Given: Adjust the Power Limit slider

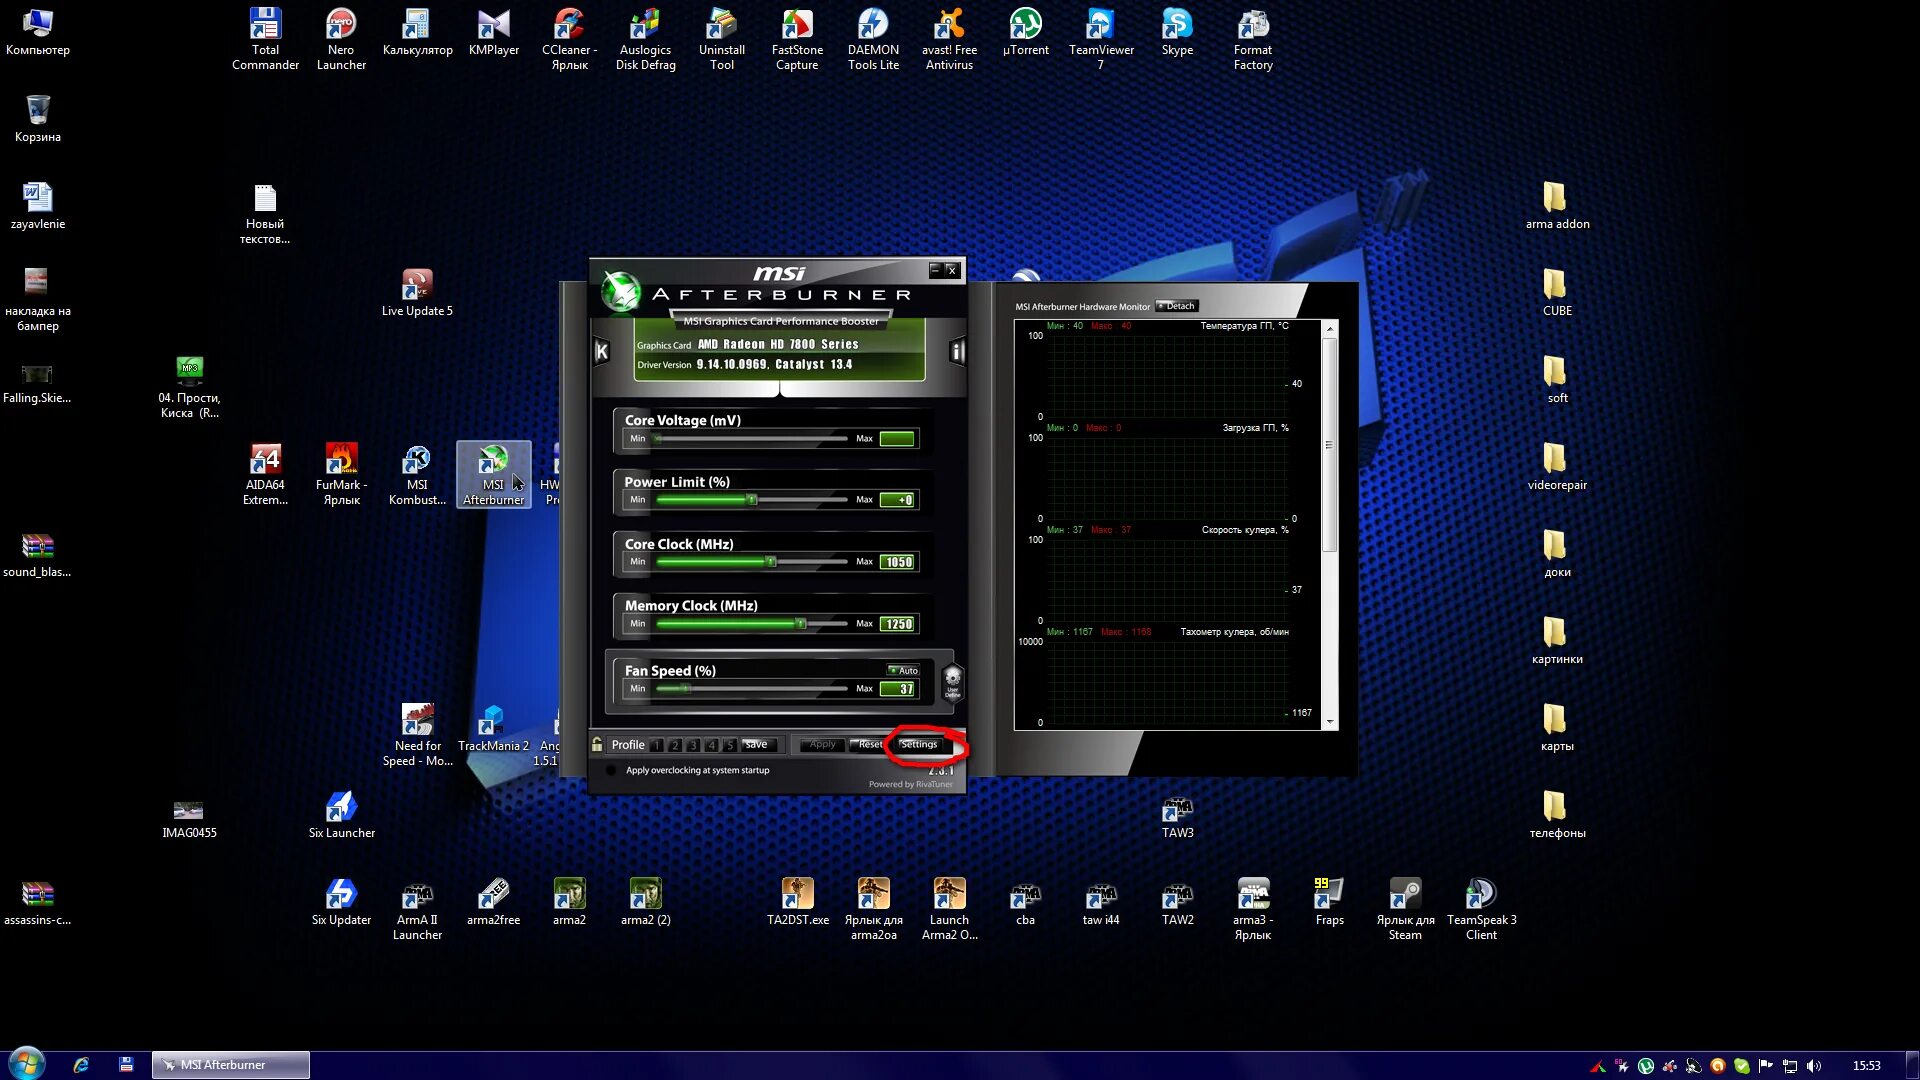Looking at the screenshot, I should (x=752, y=499).
